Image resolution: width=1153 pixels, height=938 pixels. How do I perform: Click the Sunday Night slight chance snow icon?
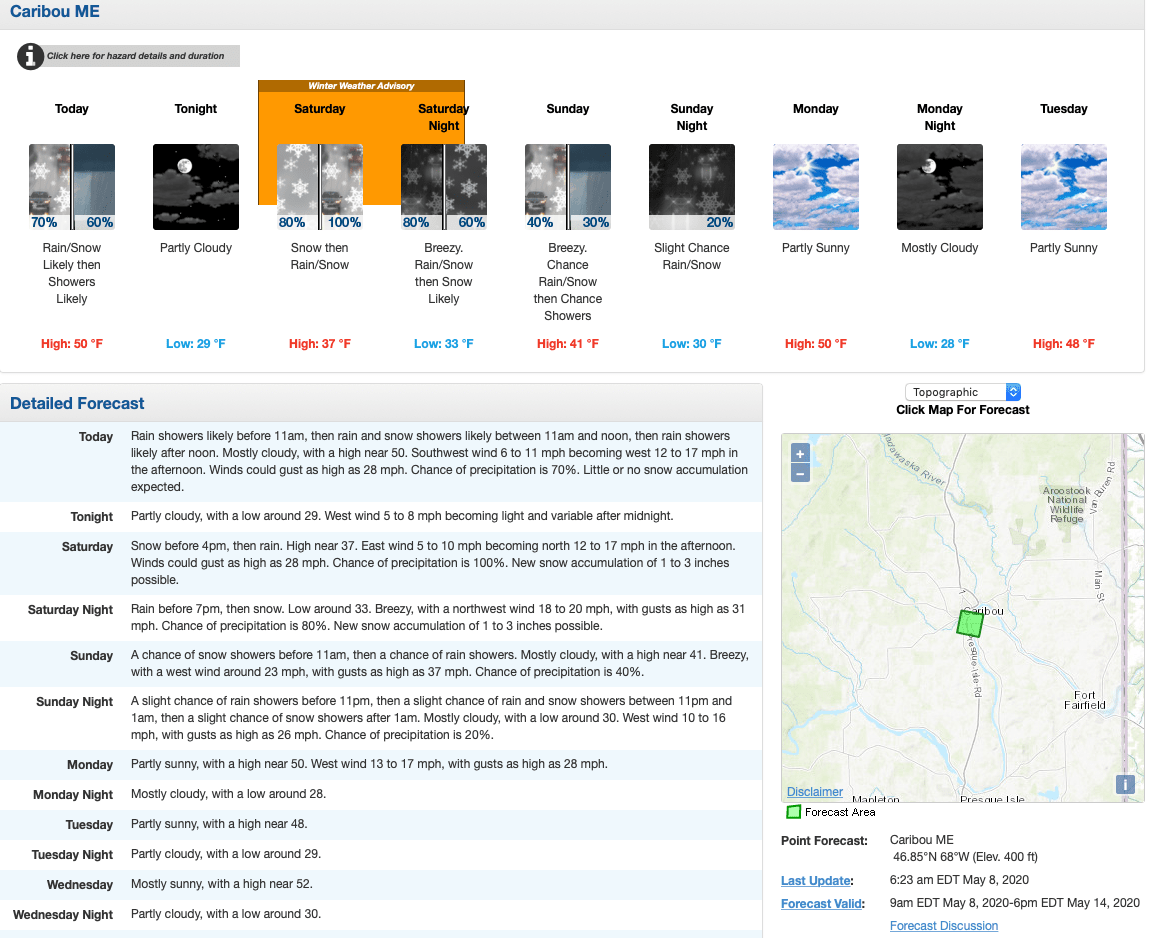692,187
